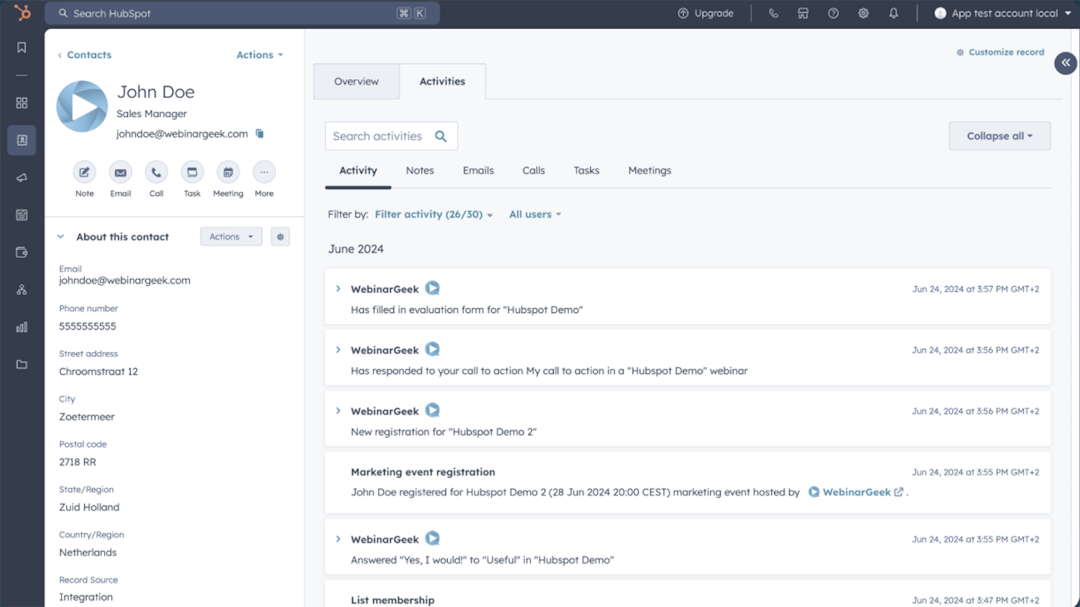This screenshot has width=1080, height=607.
Task: Expand the call to action WebinarGeek activity
Action: point(338,350)
